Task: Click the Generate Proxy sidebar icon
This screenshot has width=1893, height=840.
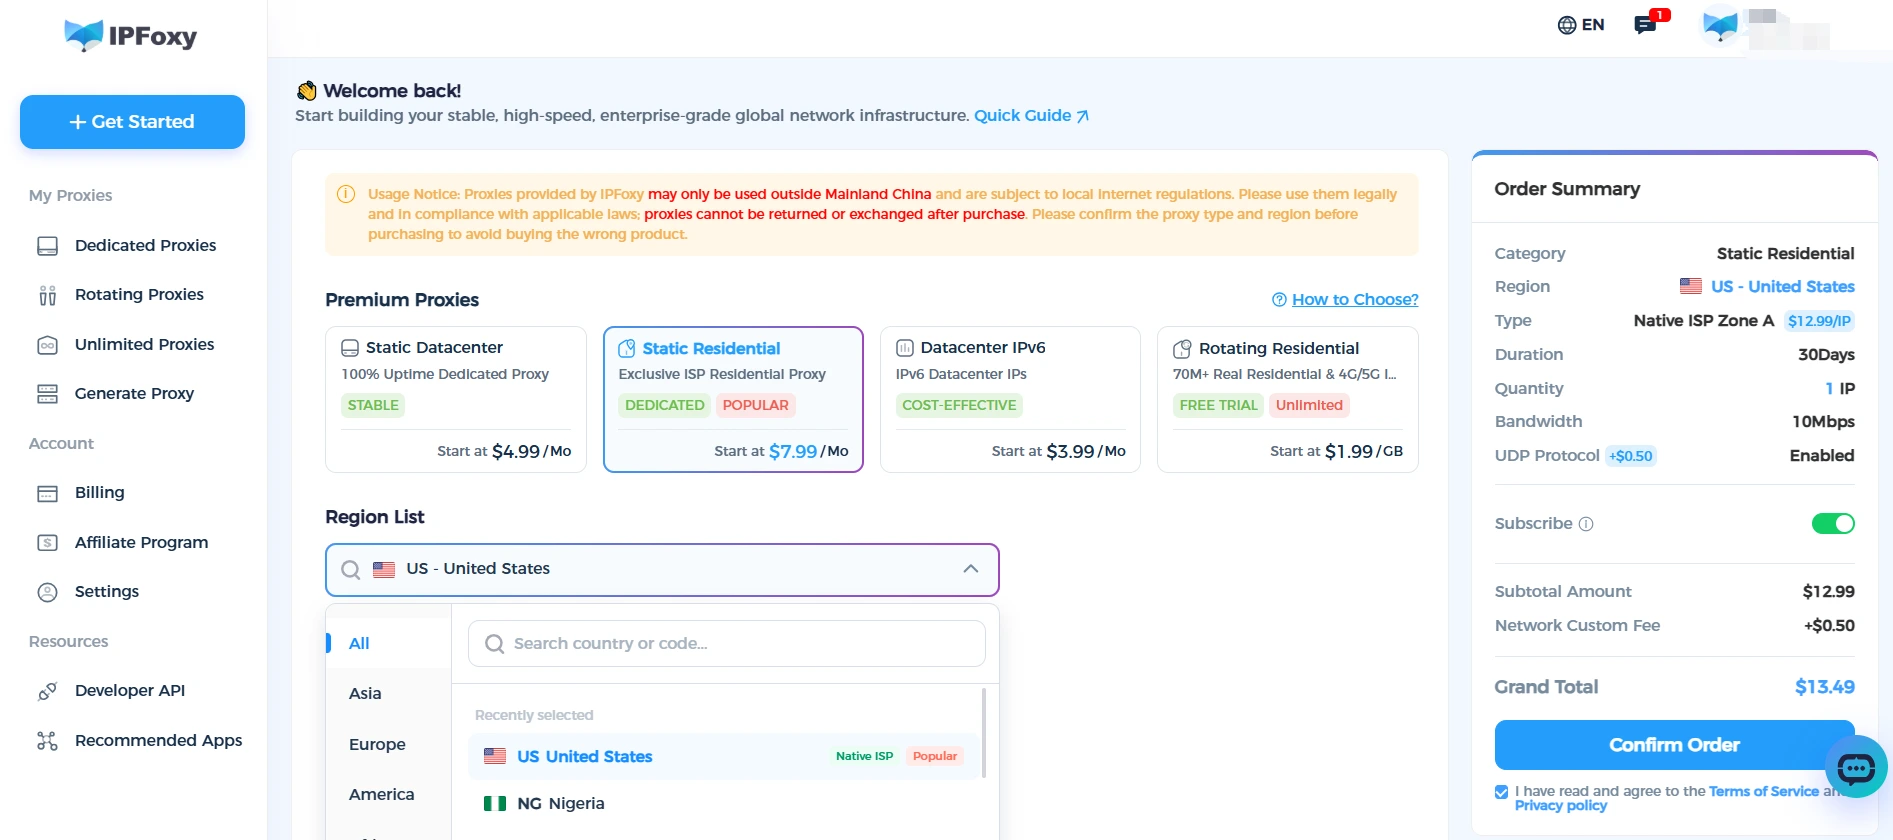Action: tap(47, 394)
